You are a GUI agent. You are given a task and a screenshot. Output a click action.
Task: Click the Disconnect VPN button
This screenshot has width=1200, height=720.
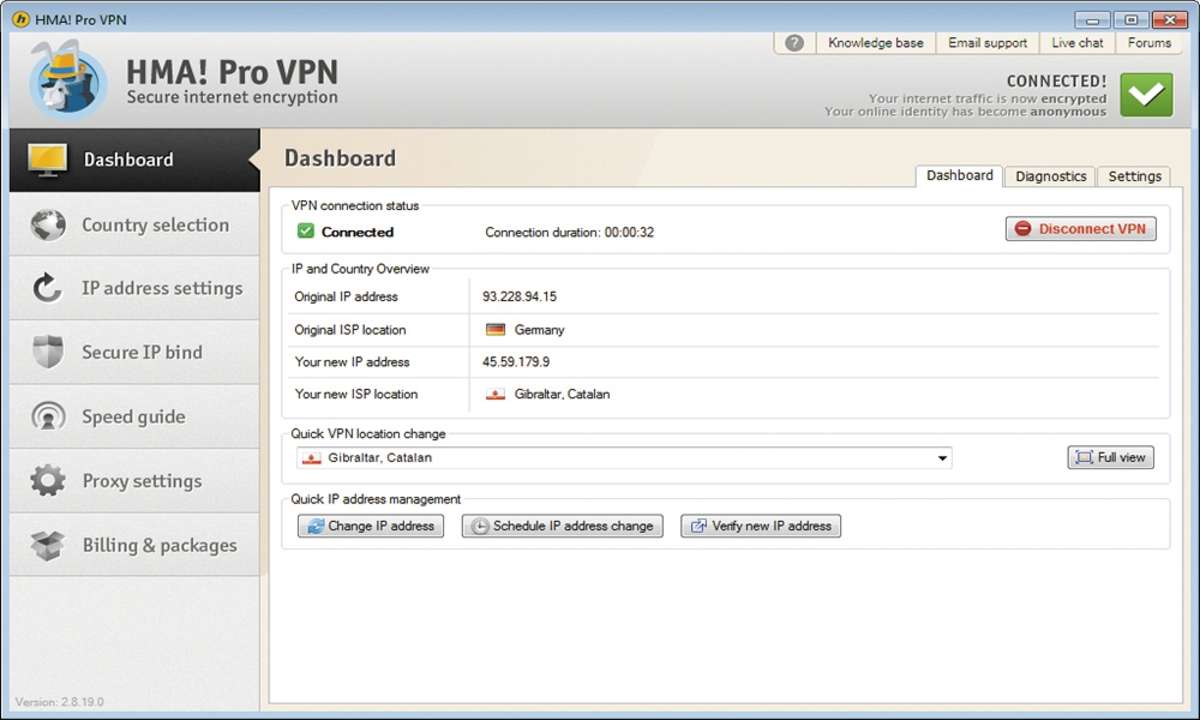pos(1081,229)
